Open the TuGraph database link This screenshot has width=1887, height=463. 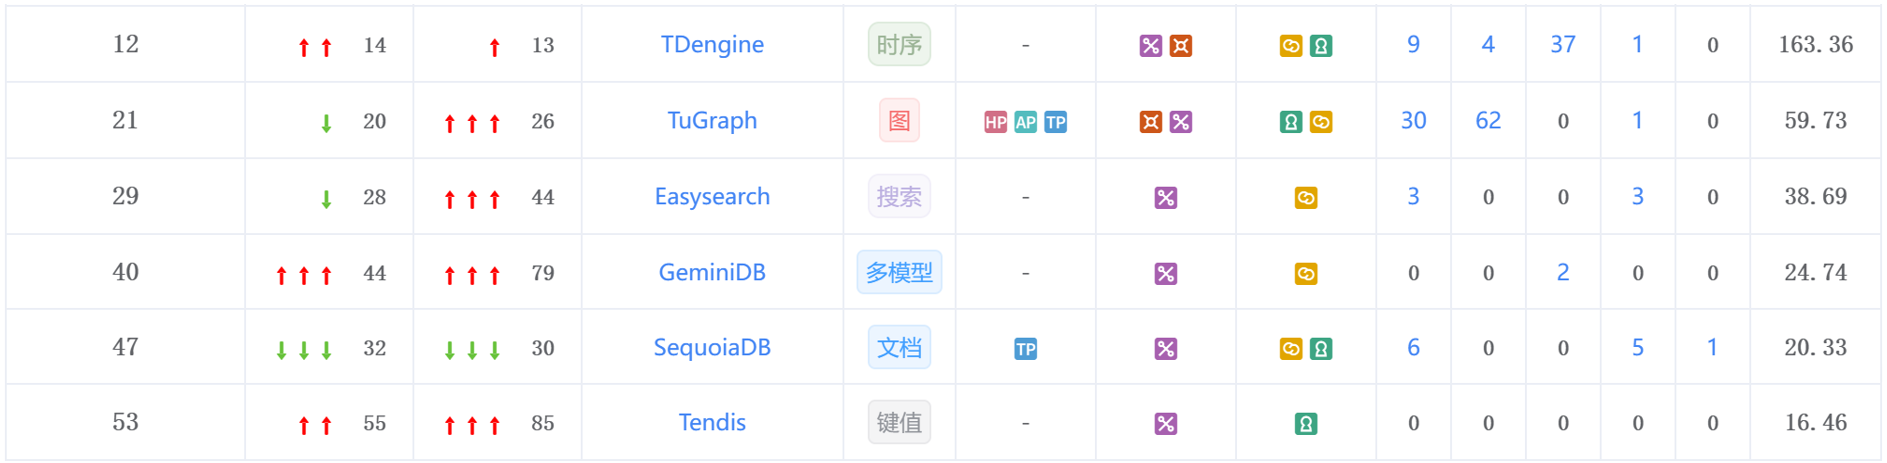tap(712, 121)
